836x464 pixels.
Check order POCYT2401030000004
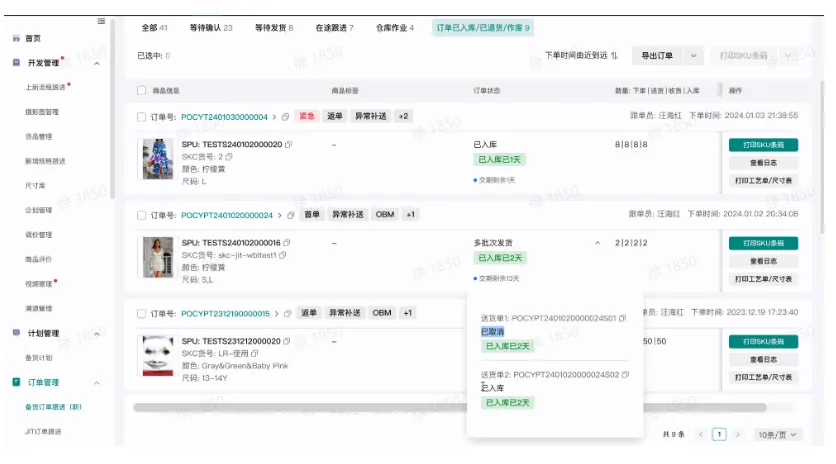[141, 117]
